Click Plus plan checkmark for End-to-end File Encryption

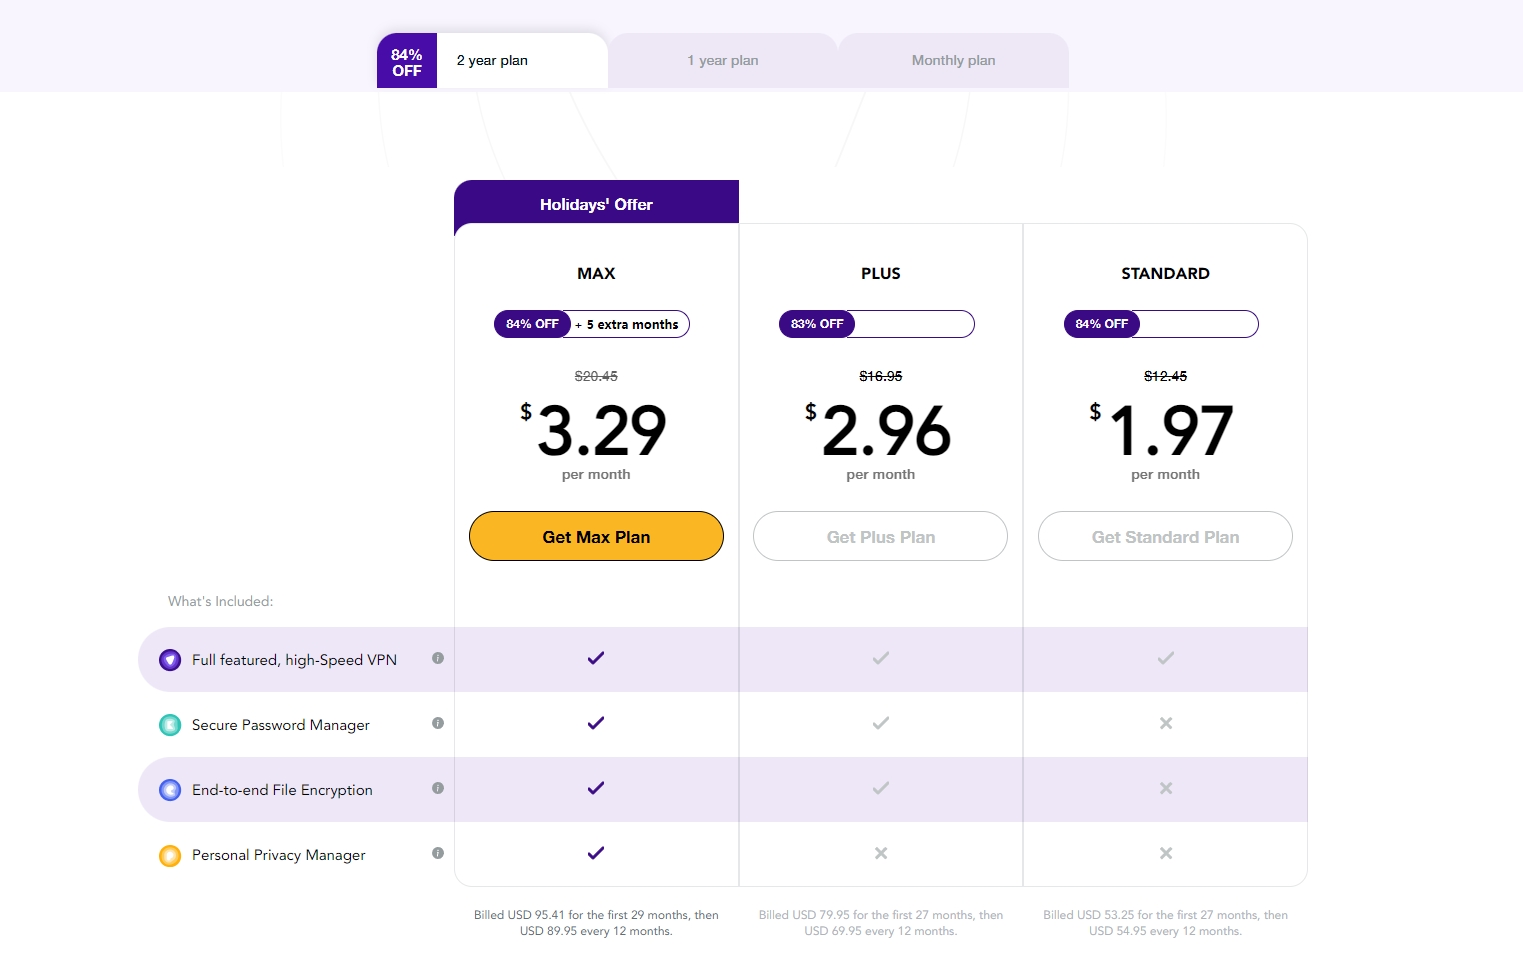881,788
